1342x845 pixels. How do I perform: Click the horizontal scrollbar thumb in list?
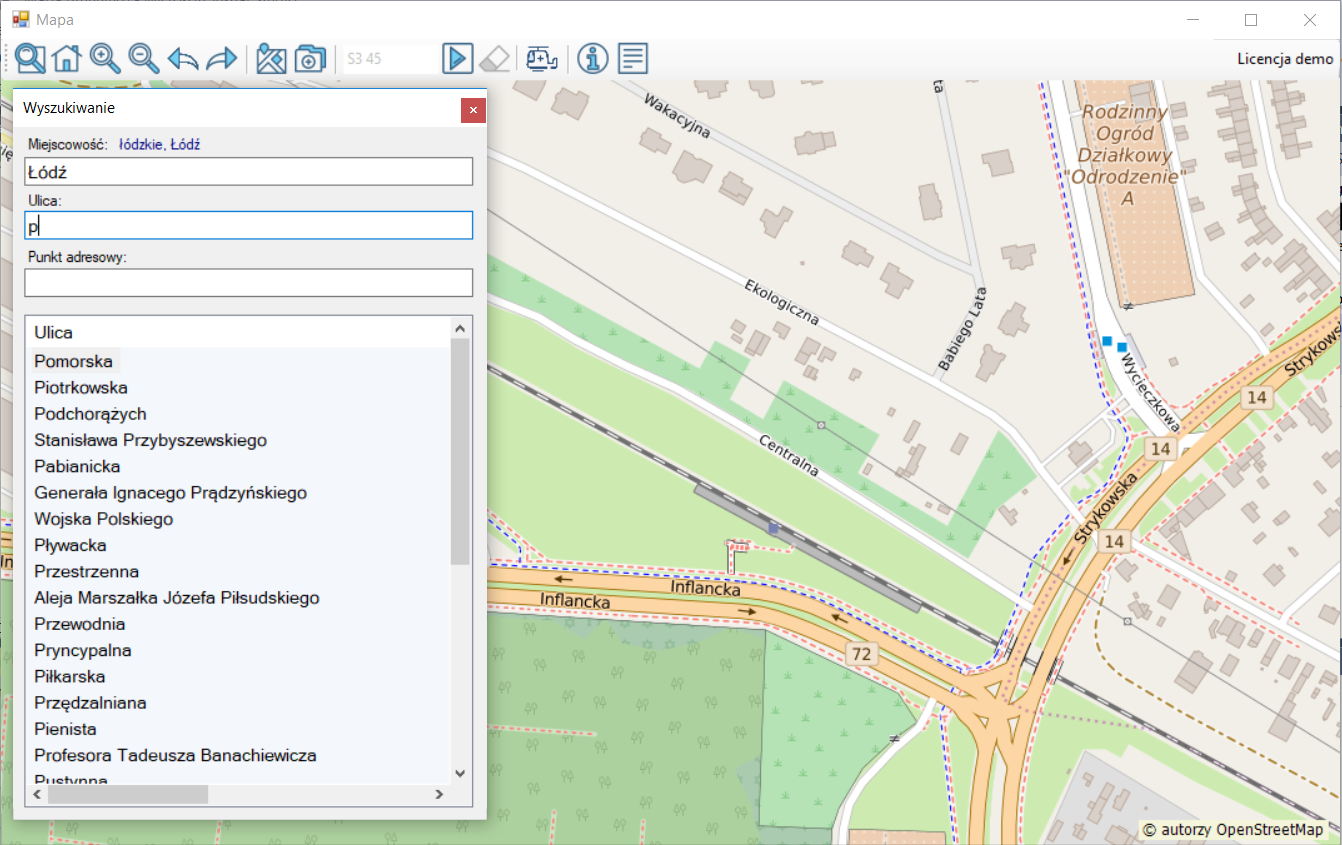[128, 794]
